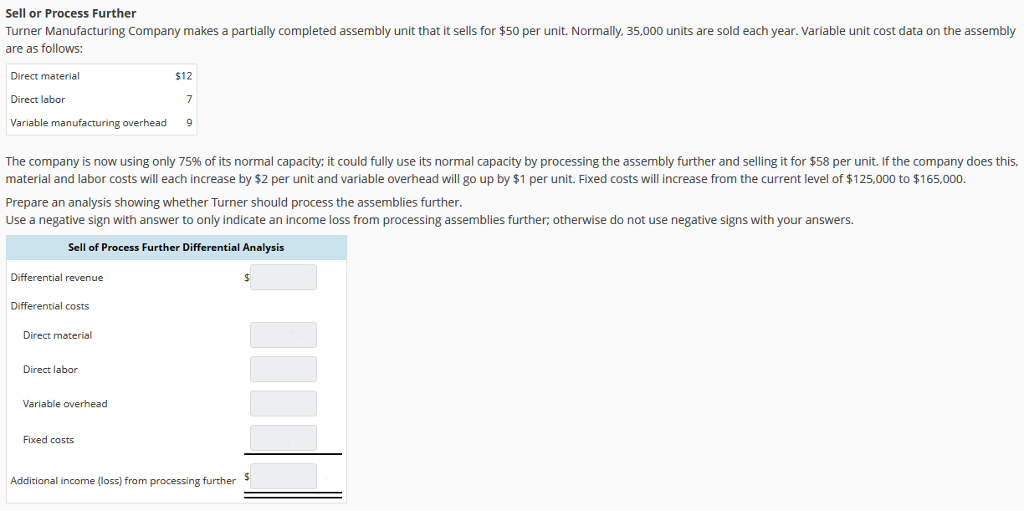The height and width of the screenshot is (511, 1024).
Task: Click the direct labor cost value 7
Action: point(189,99)
